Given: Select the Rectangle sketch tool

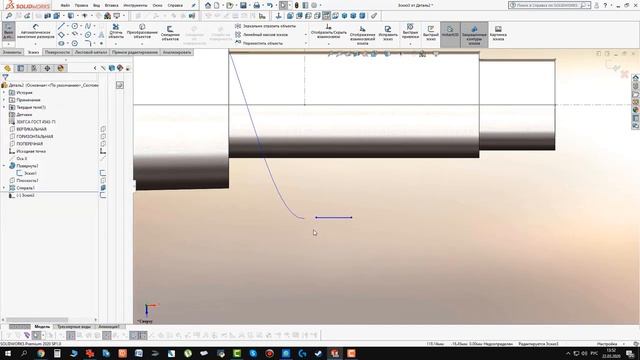Looking at the screenshot, I should pos(61,35).
